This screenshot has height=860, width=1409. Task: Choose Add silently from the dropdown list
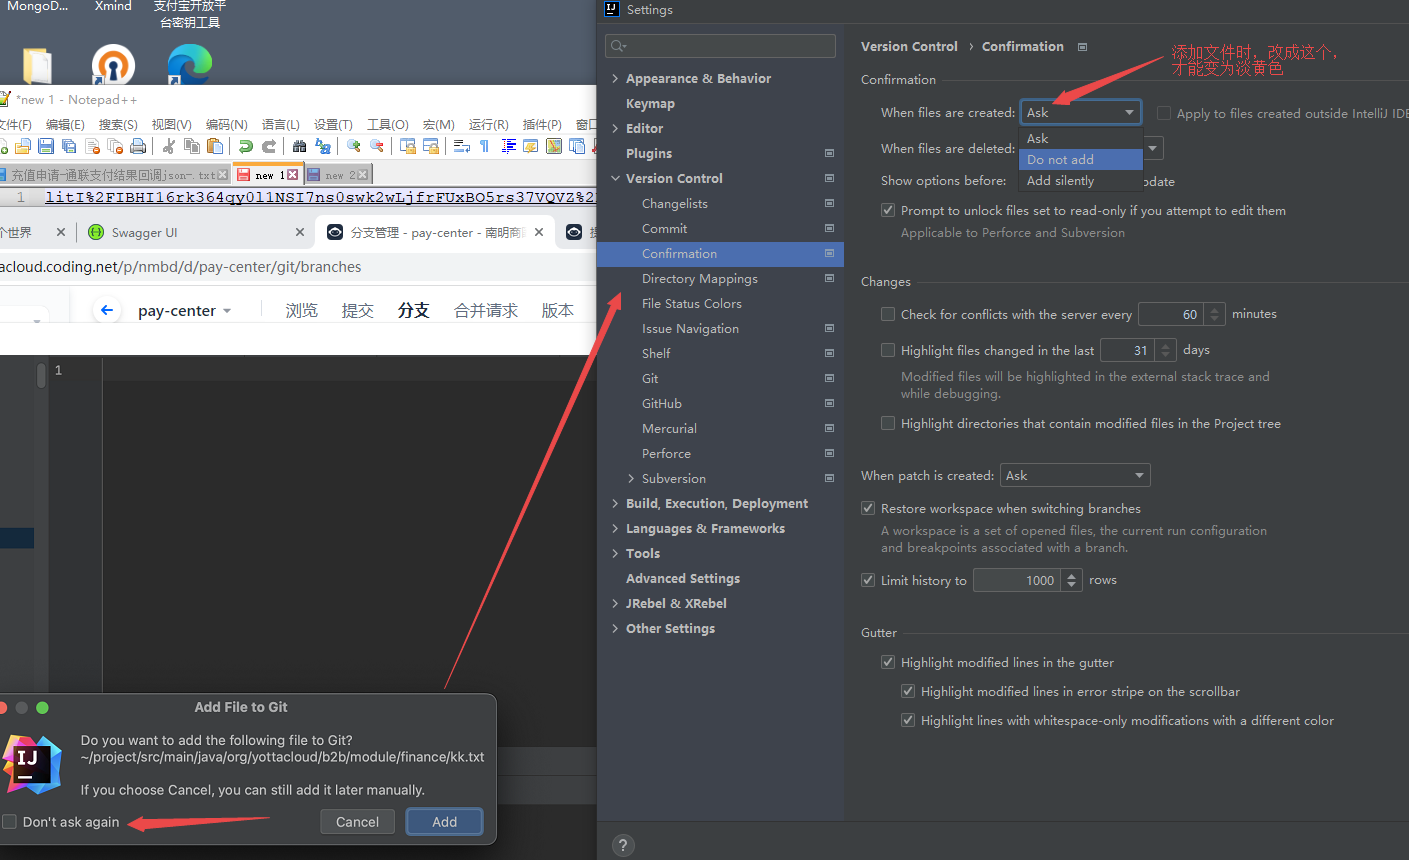point(1080,180)
